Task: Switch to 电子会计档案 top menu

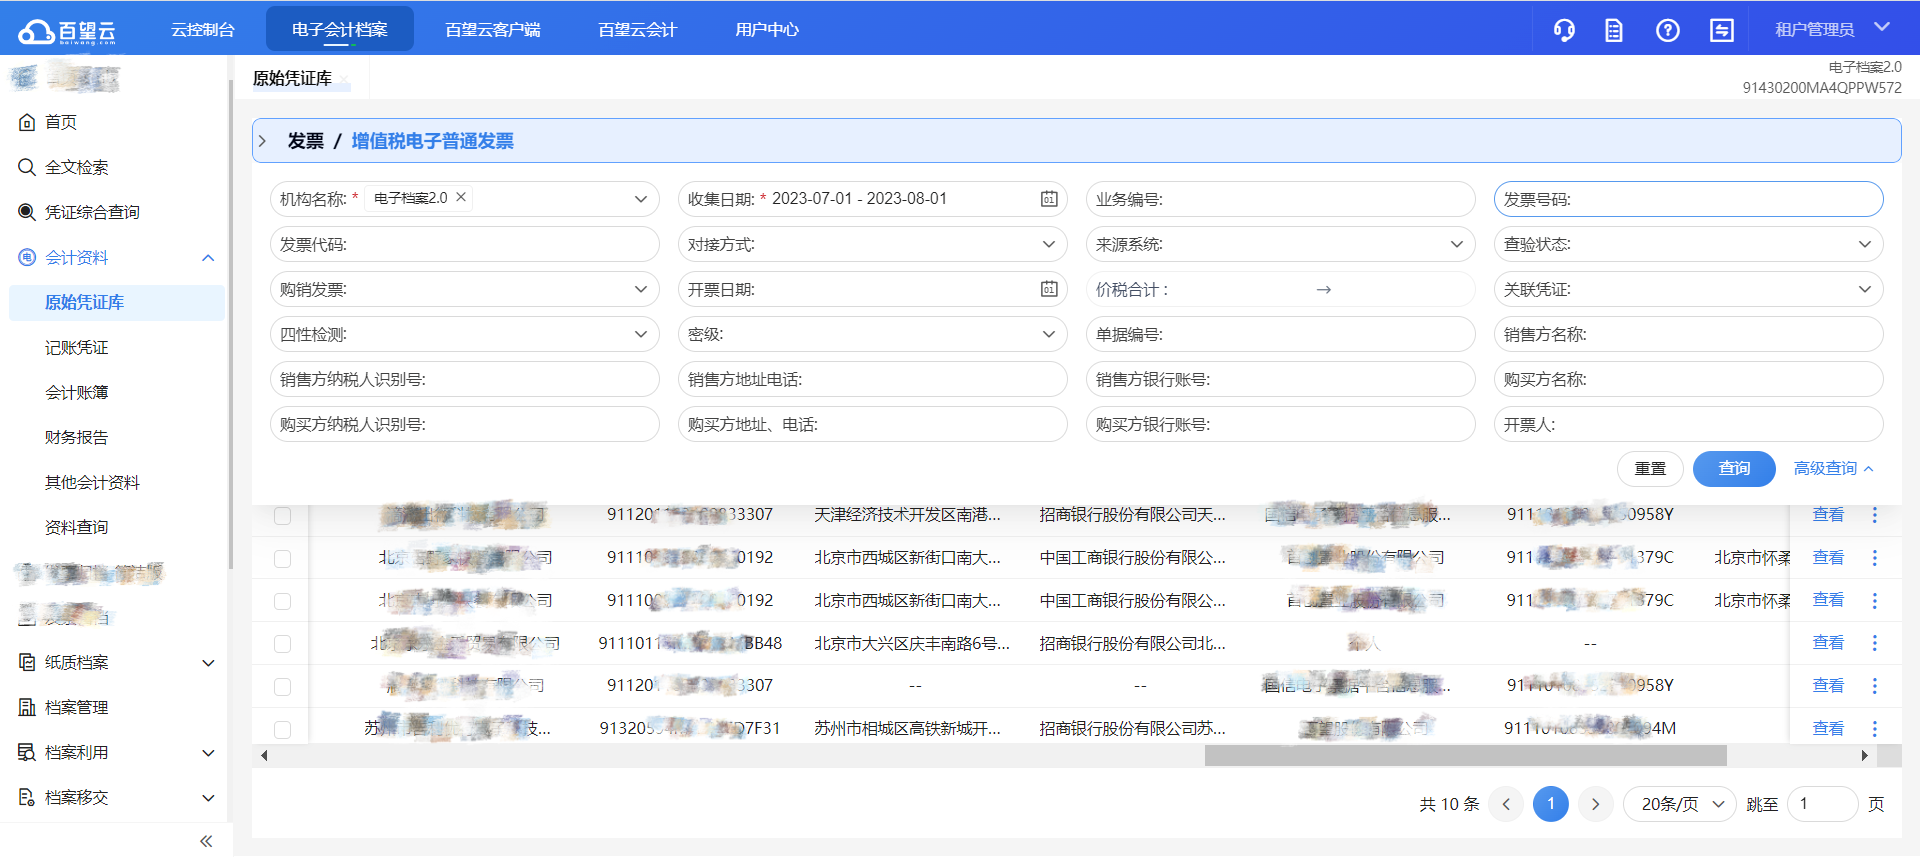Action: click(x=340, y=29)
